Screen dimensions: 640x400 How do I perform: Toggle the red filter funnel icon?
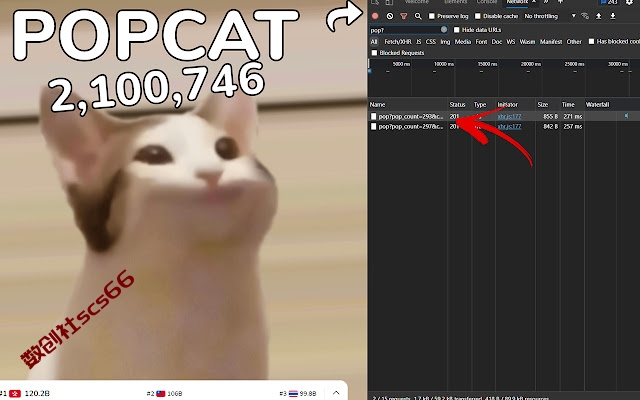tap(404, 16)
